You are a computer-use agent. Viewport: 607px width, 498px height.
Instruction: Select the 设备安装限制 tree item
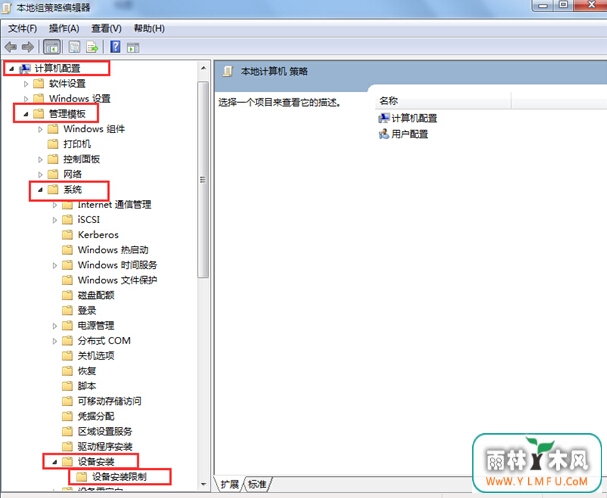[119, 477]
